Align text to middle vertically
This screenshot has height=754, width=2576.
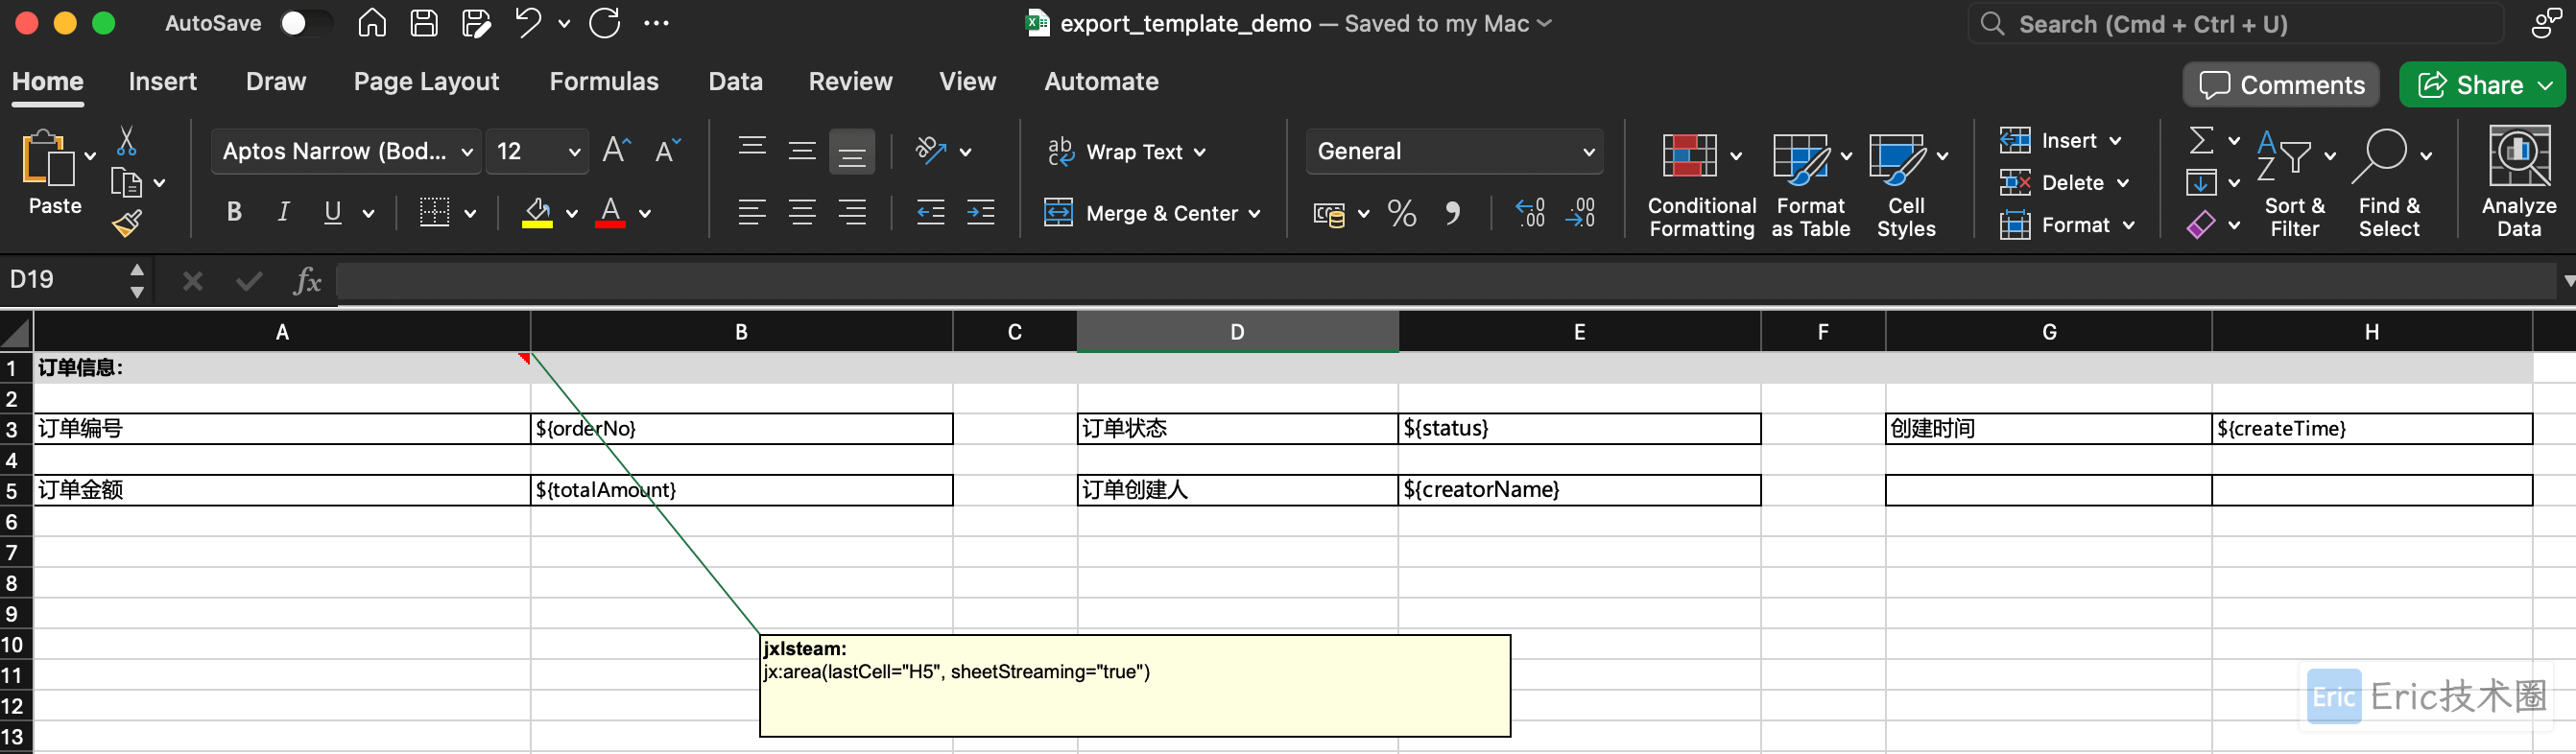(x=802, y=151)
